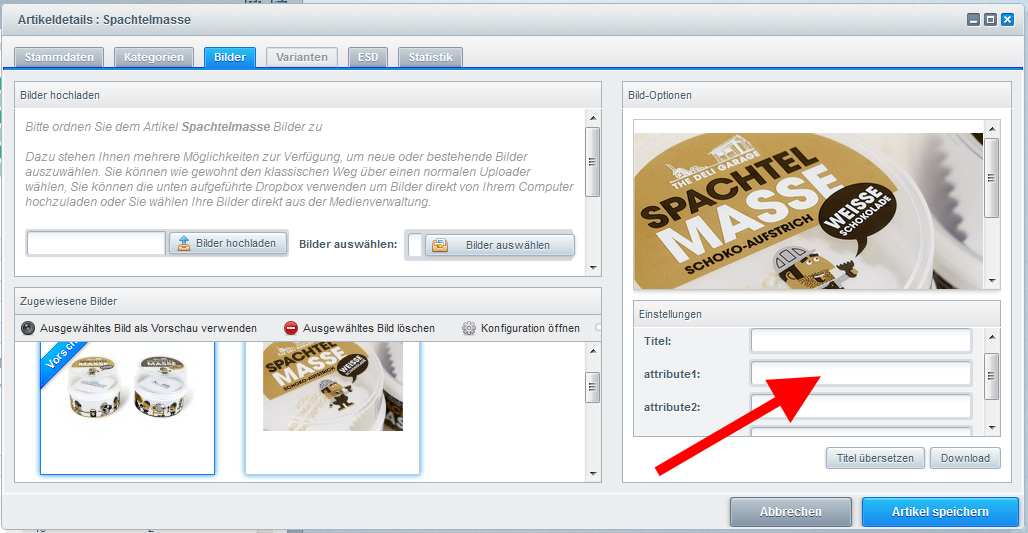Click the file path field beside Bilder hochladen
Screen dimensions: 1028x533
[96, 243]
